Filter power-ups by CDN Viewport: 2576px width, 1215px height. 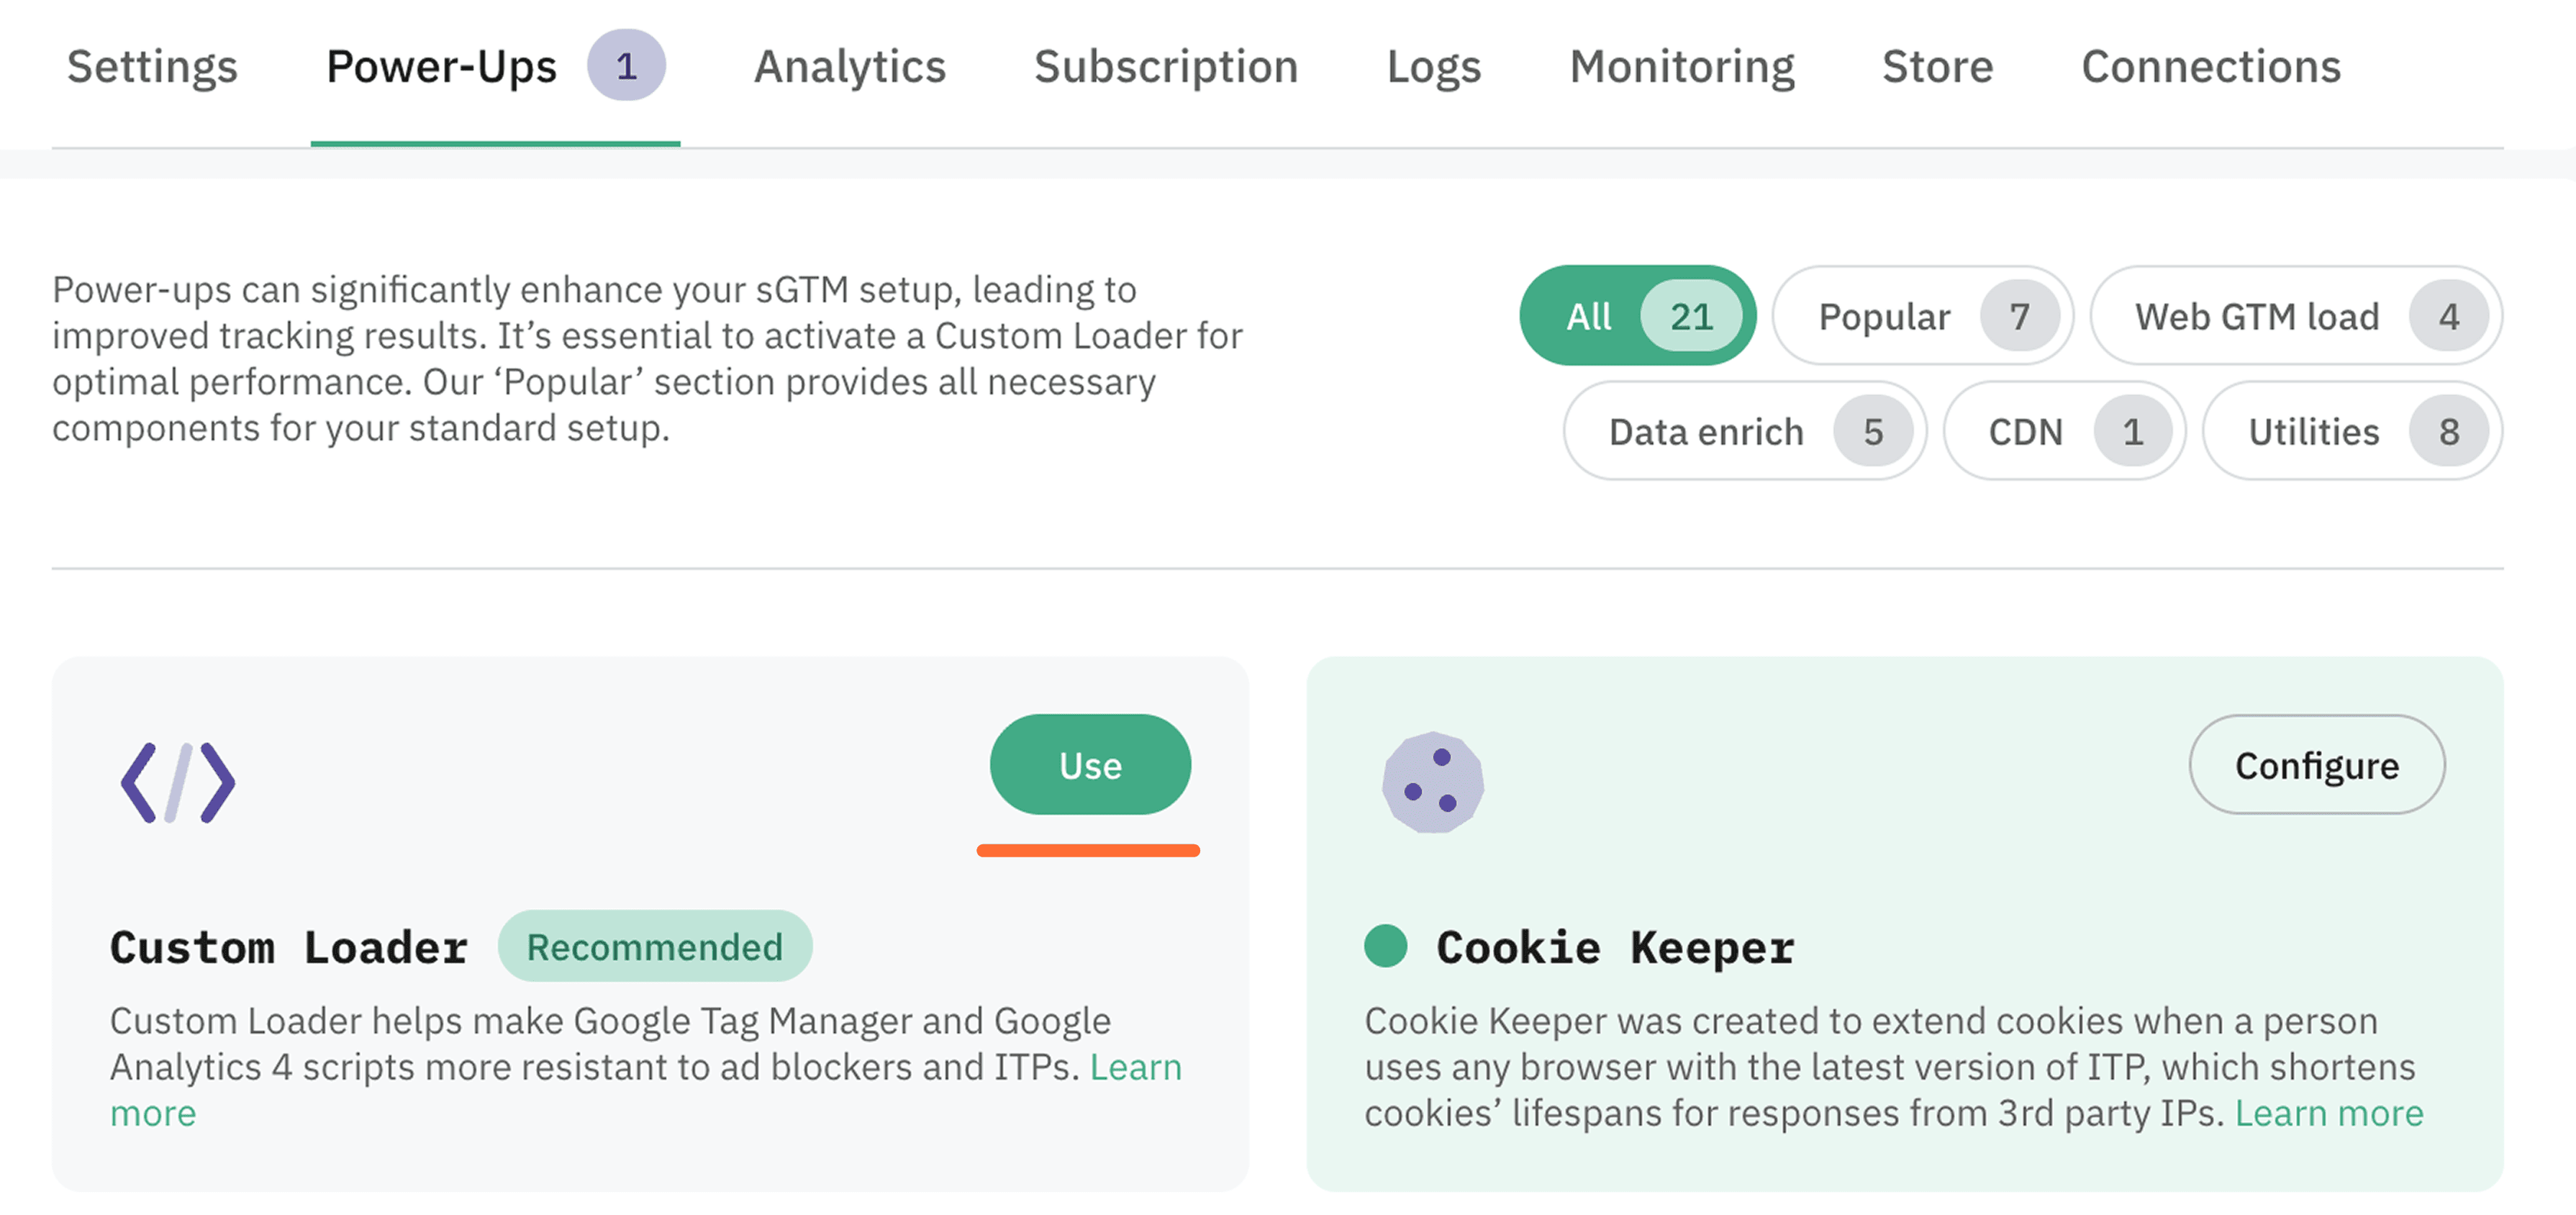(2063, 432)
